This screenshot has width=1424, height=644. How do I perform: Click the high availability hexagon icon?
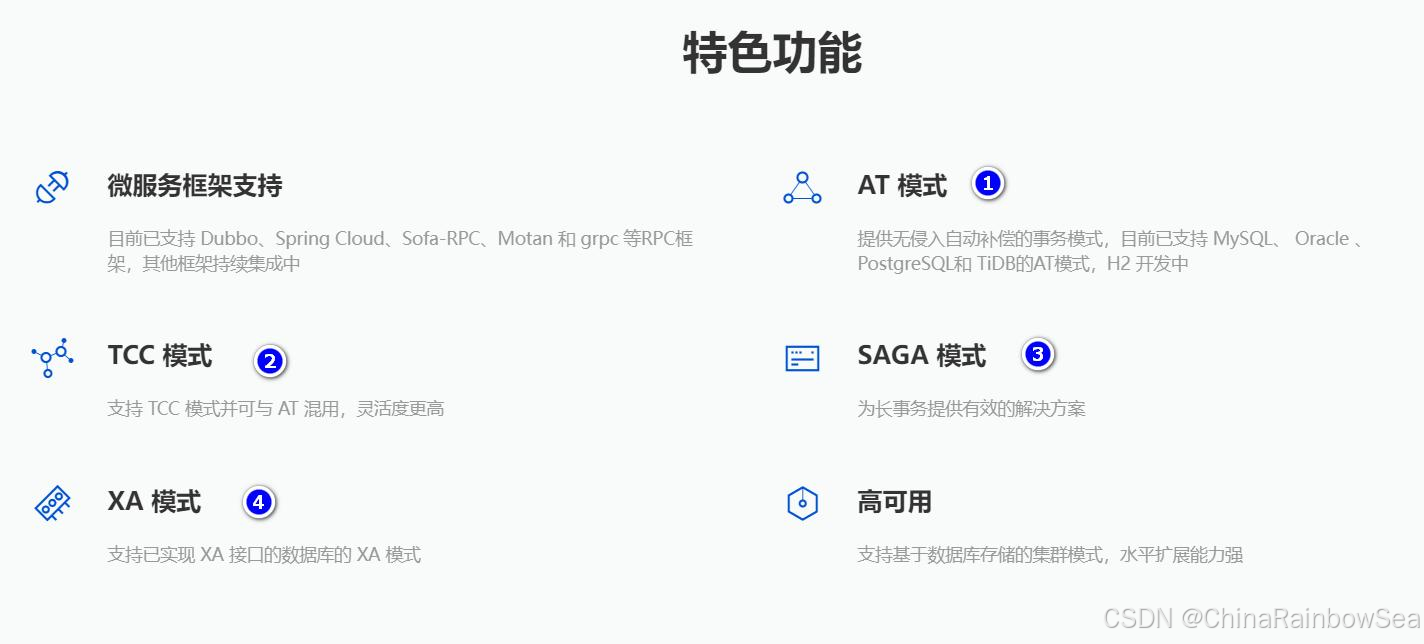pyautogui.click(x=802, y=503)
